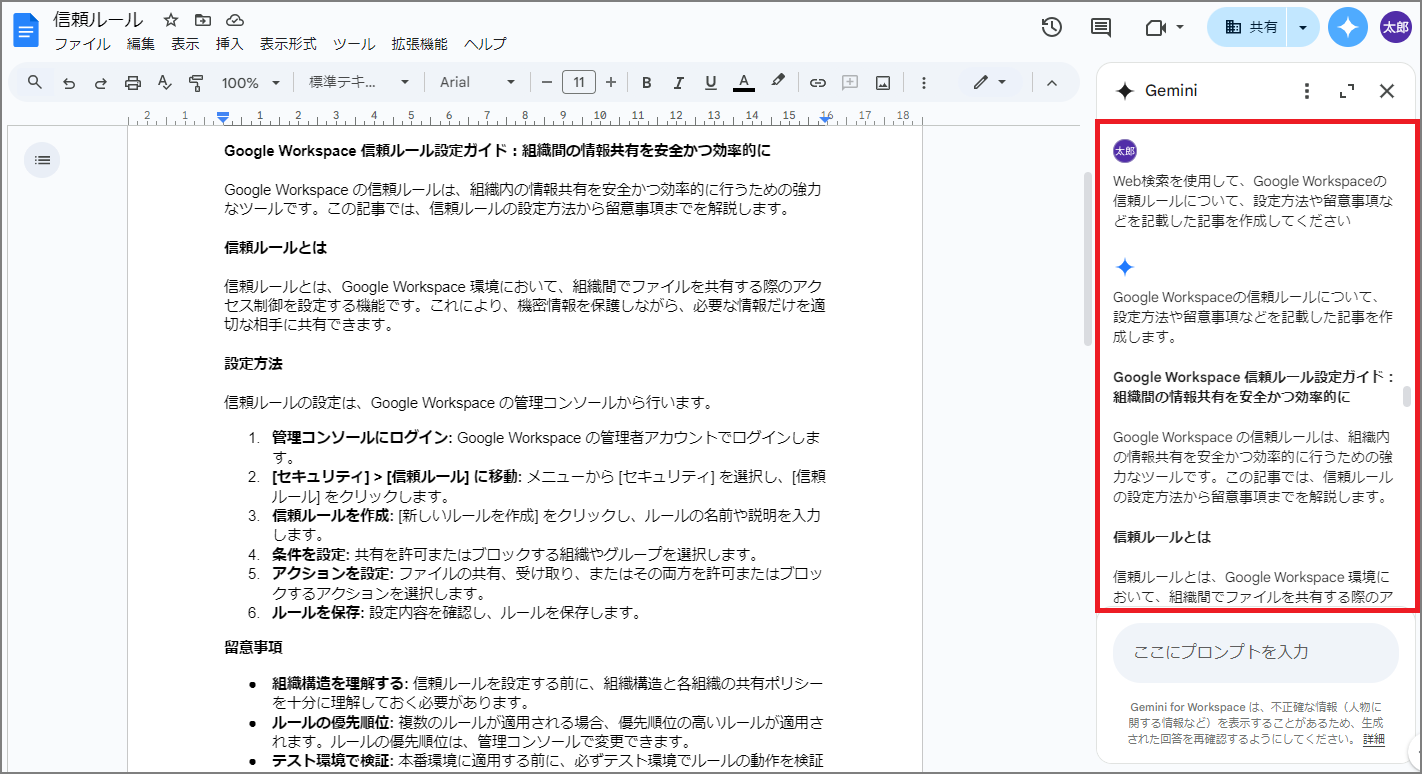Open the 100% zoom dropdown
Image resolution: width=1422 pixels, height=774 pixels.
pyautogui.click(x=250, y=82)
